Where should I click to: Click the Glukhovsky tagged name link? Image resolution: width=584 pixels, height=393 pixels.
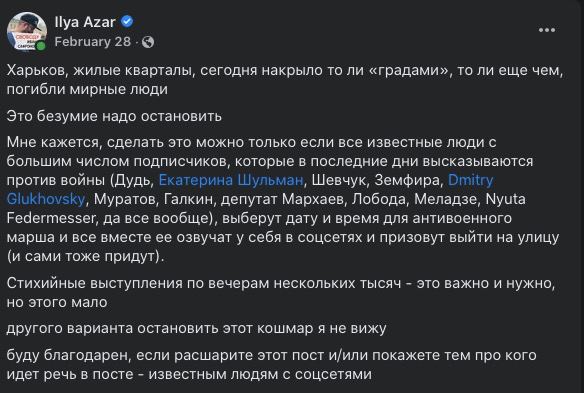46,199
